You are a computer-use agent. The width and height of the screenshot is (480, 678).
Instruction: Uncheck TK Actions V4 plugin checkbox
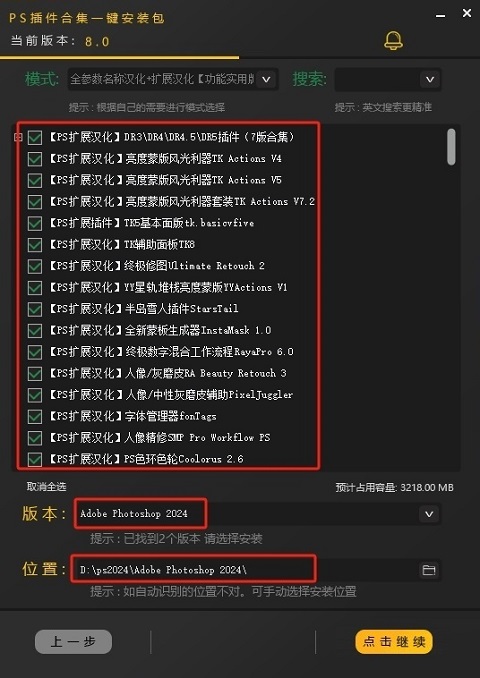tap(35, 159)
